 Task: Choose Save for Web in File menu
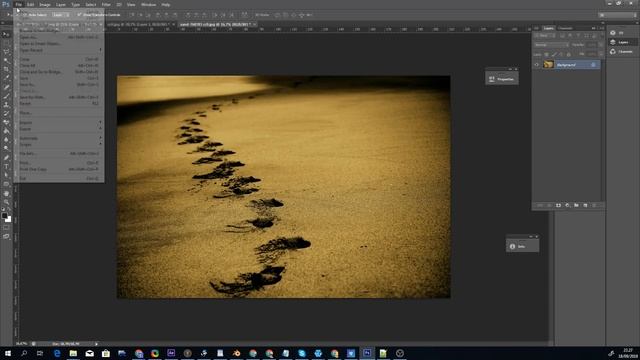tap(59, 97)
